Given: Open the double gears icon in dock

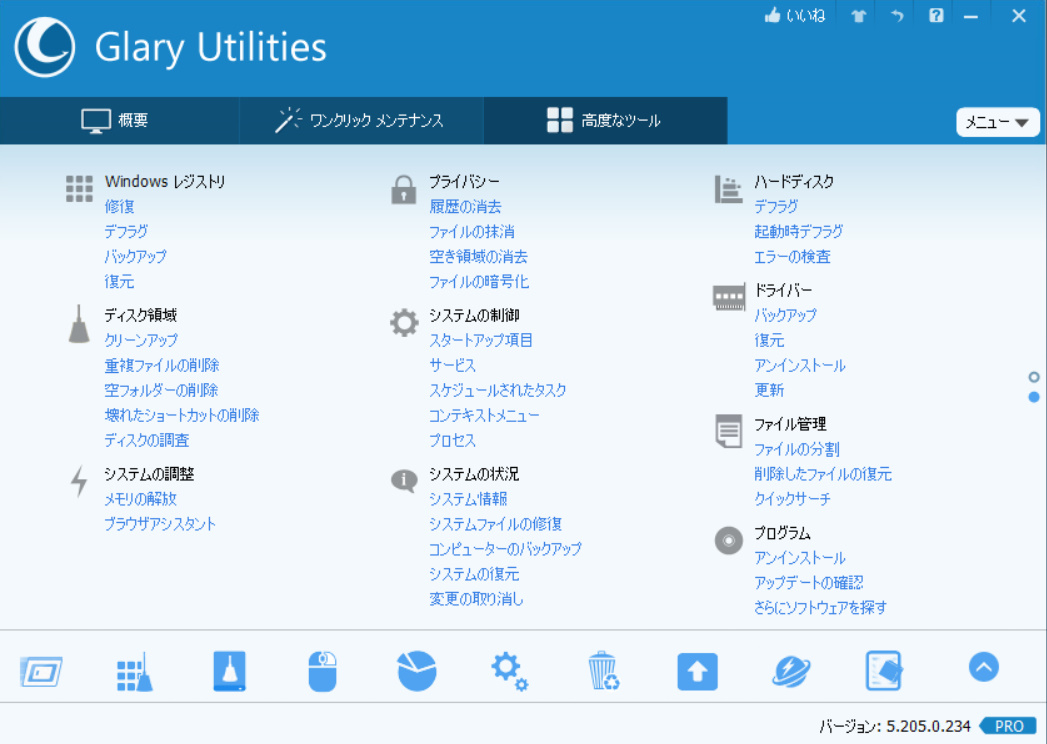Looking at the screenshot, I should [509, 671].
